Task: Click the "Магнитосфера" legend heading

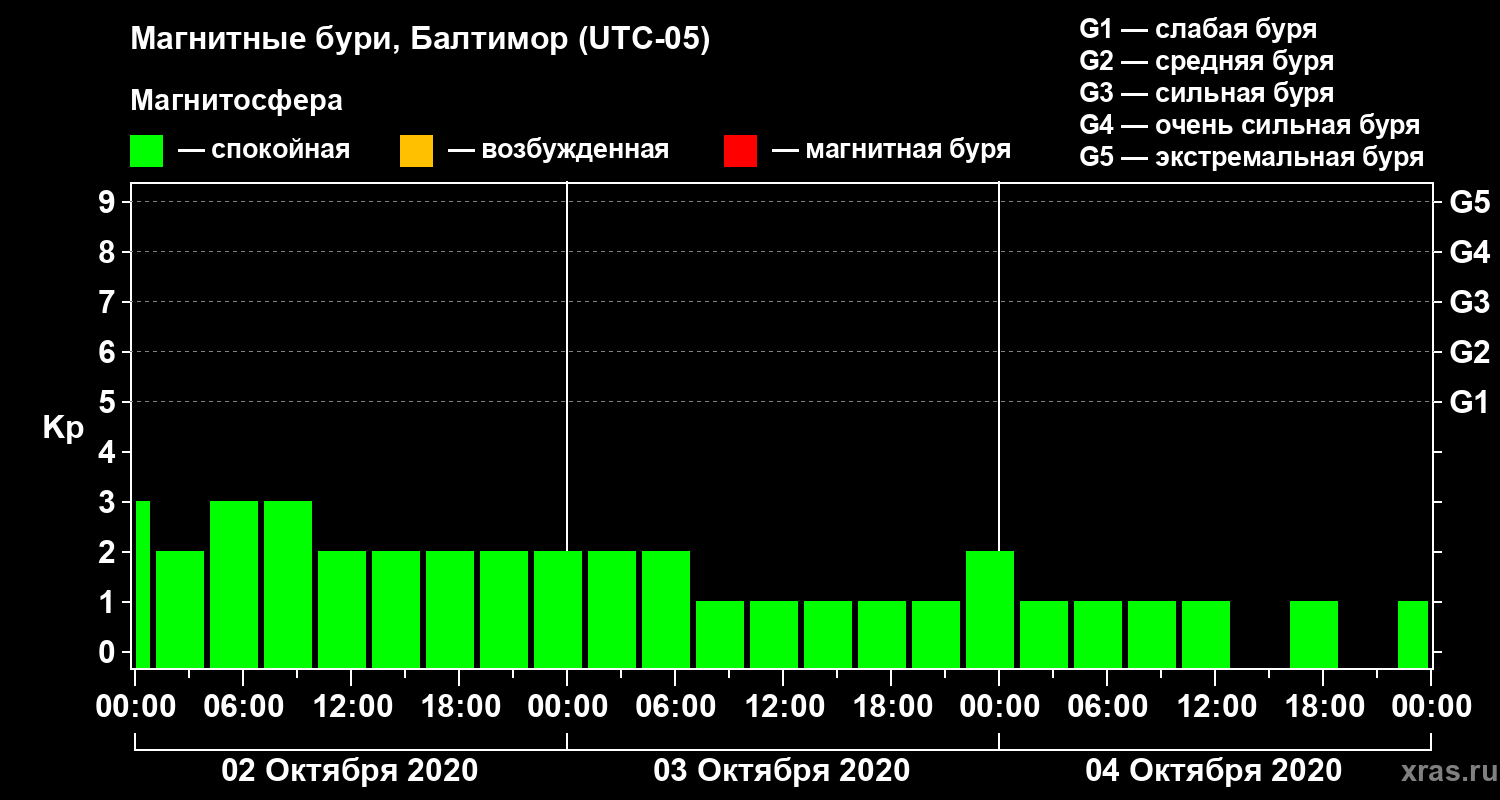Action: coord(237,101)
